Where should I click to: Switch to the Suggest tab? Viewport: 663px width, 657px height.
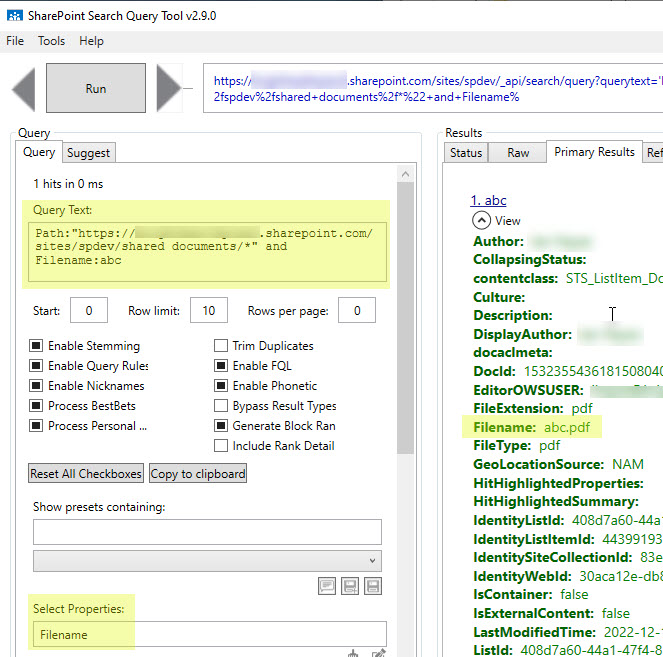pos(89,153)
